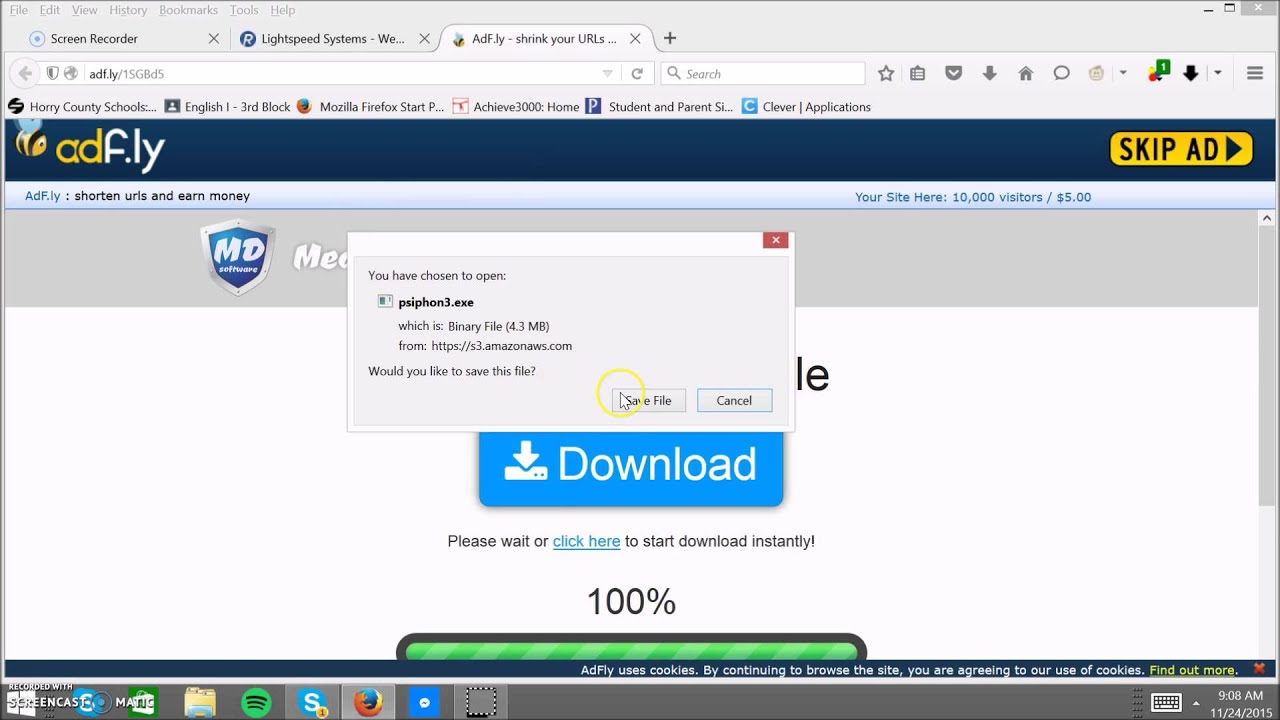Click the black download arrow extension

[1190, 73]
